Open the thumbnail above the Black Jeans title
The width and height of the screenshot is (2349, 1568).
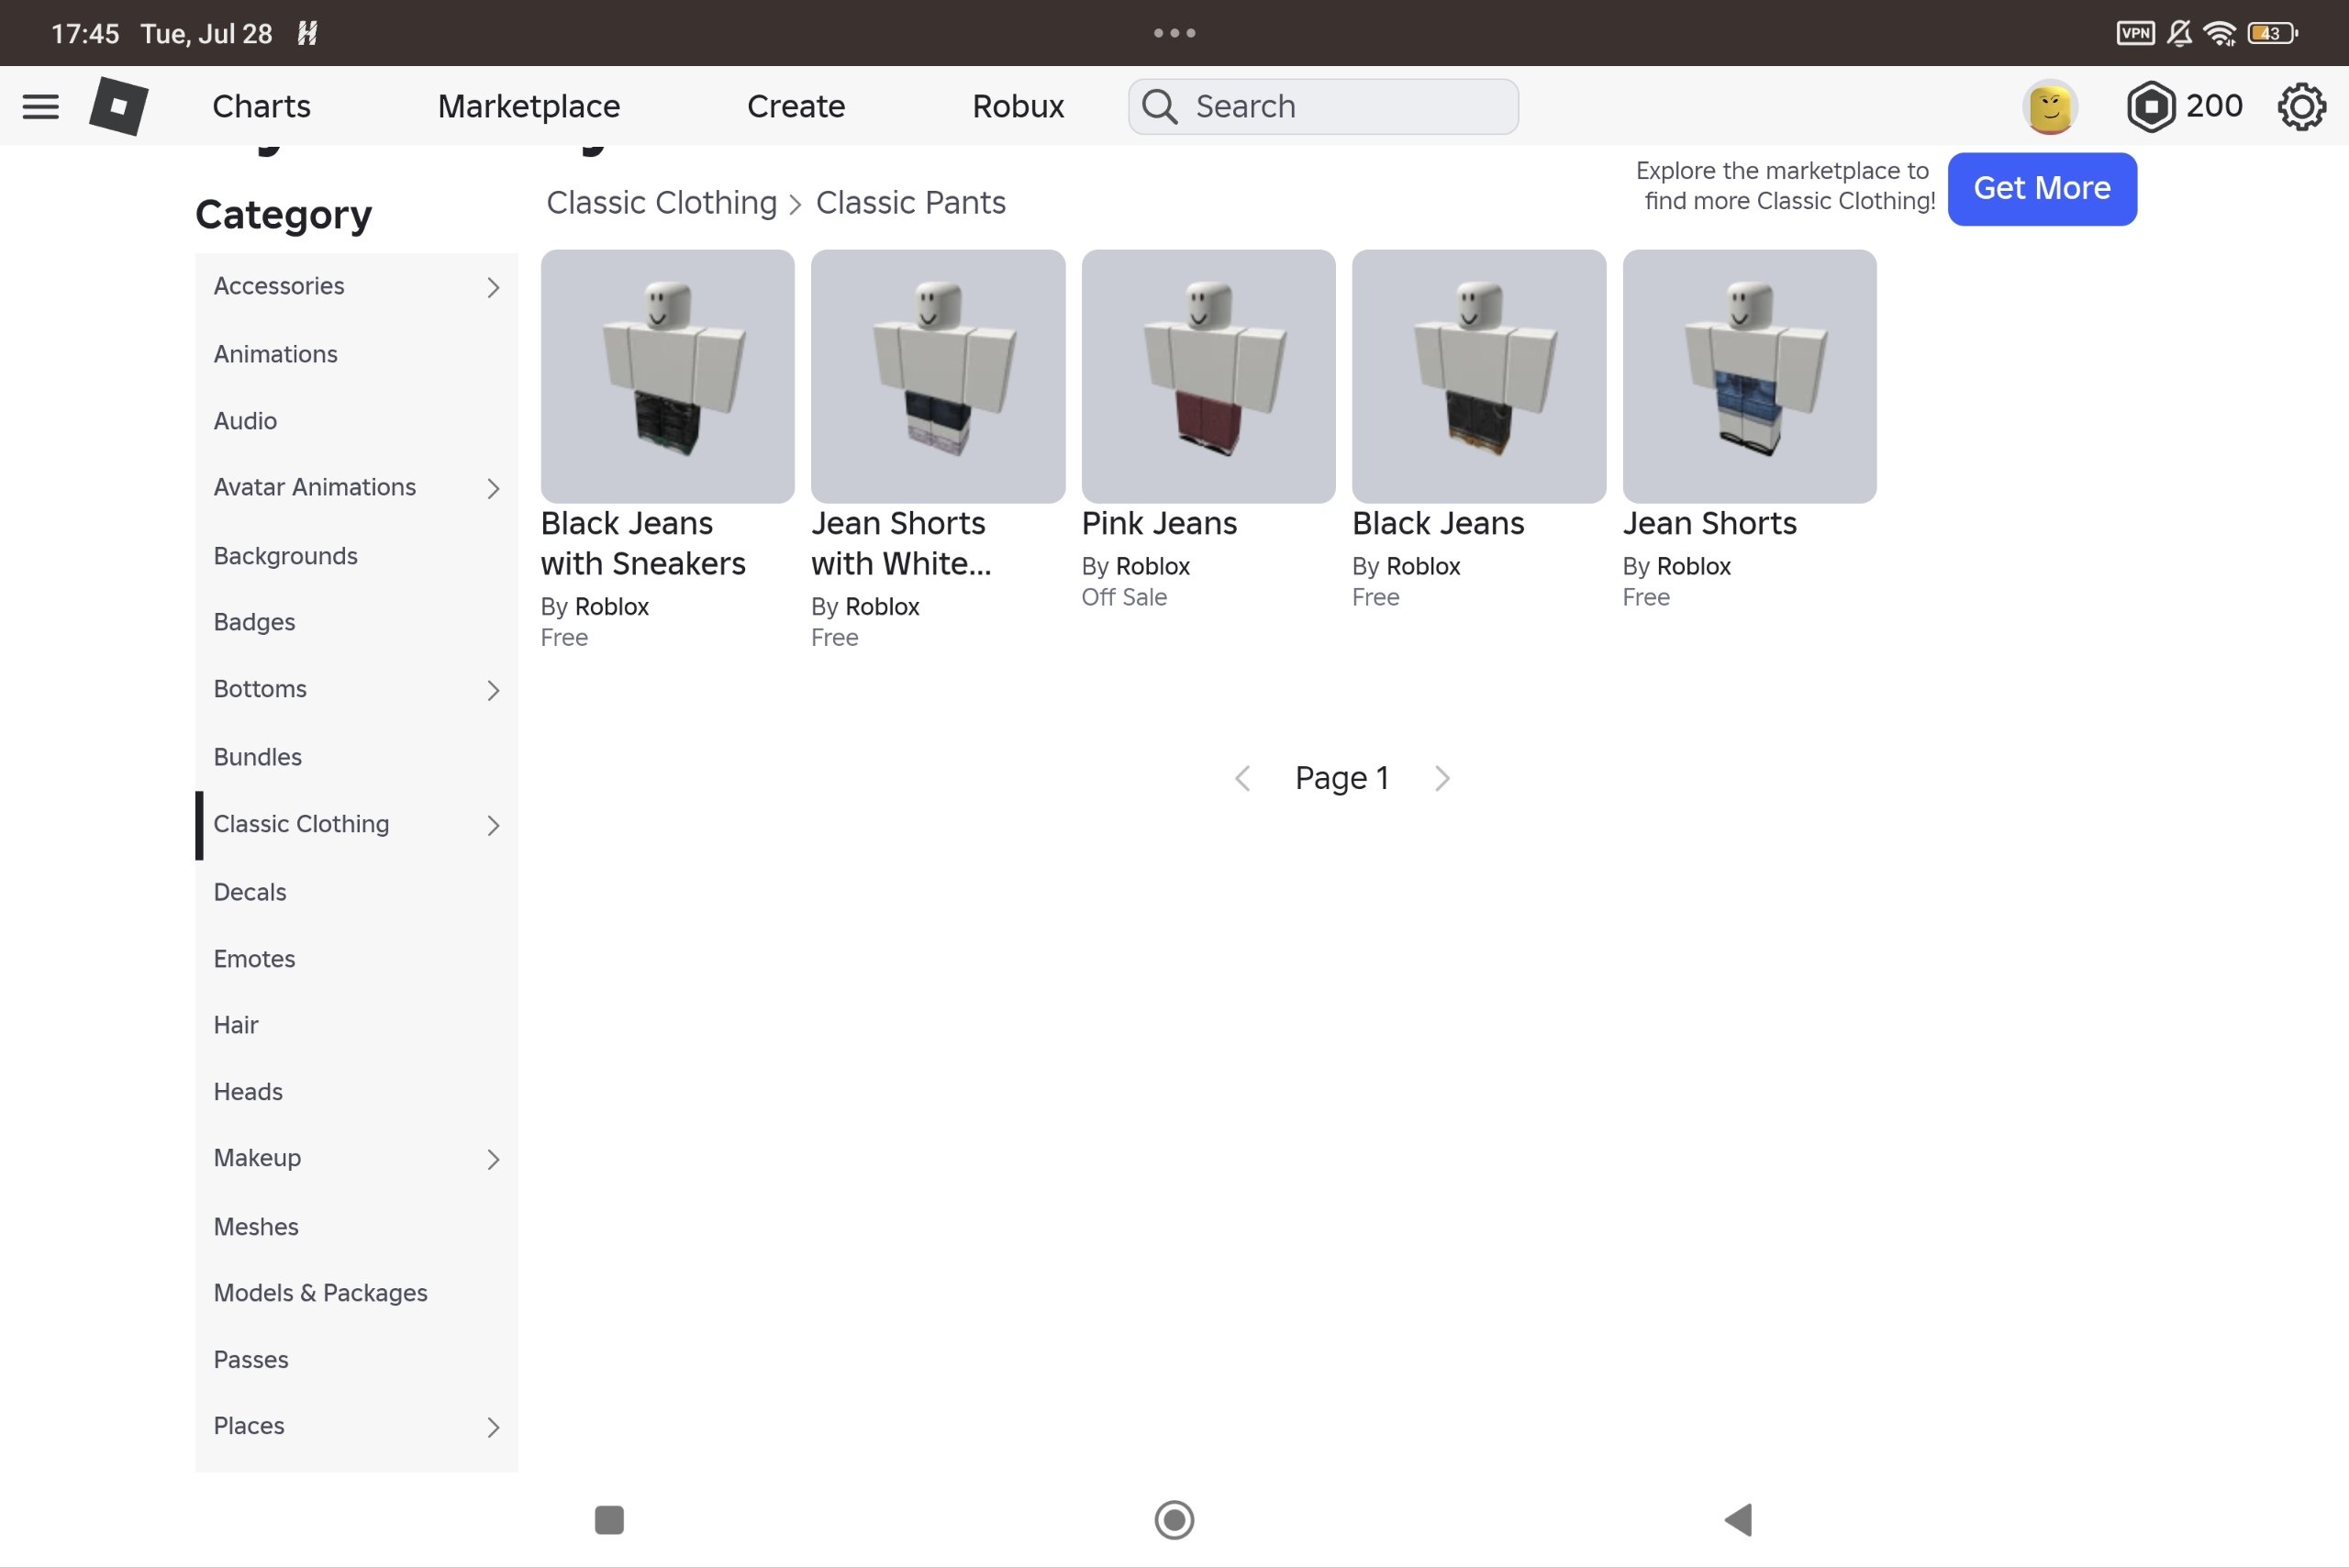click(1479, 376)
